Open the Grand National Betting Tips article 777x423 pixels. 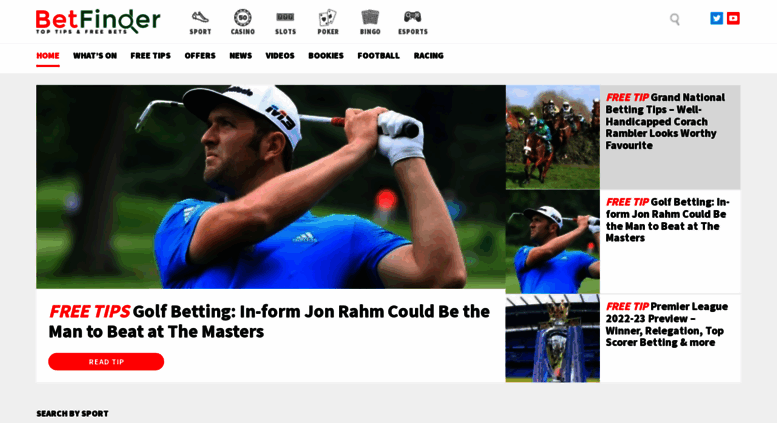(665, 121)
